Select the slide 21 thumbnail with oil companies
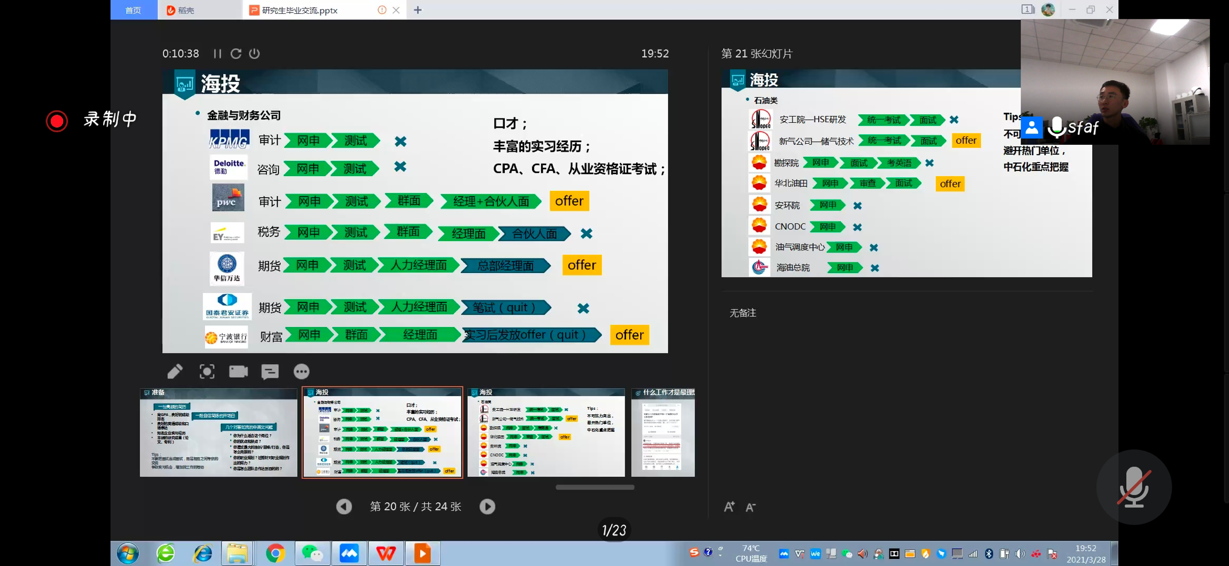Image resolution: width=1229 pixels, height=566 pixels. tap(546, 433)
